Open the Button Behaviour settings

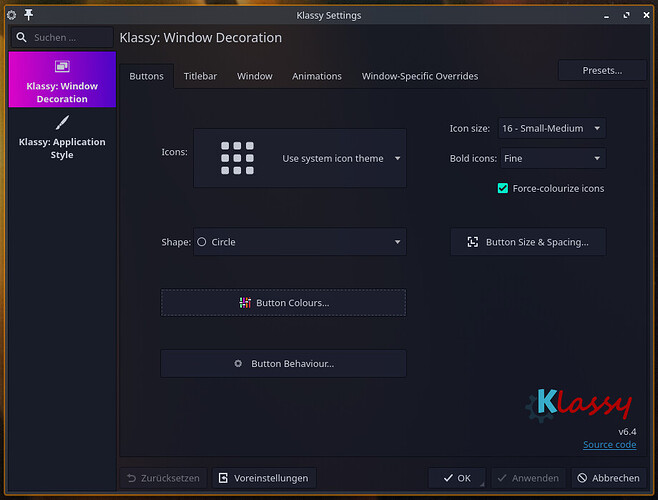coord(283,364)
